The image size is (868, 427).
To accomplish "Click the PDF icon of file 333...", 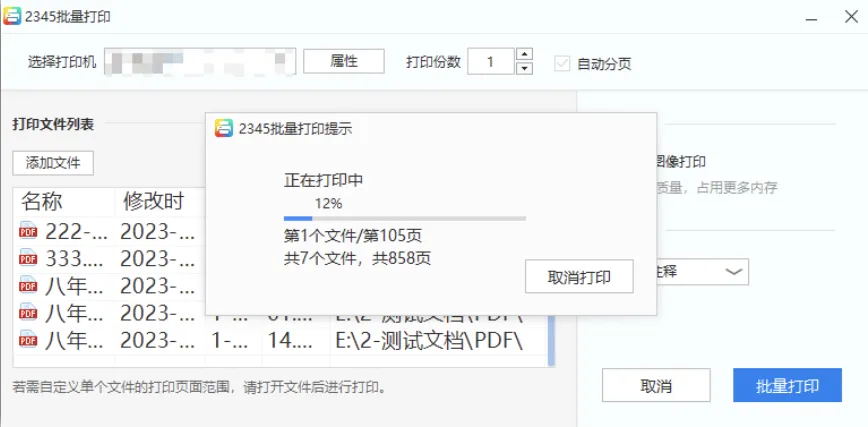I will pyautogui.click(x=28, y=258).
